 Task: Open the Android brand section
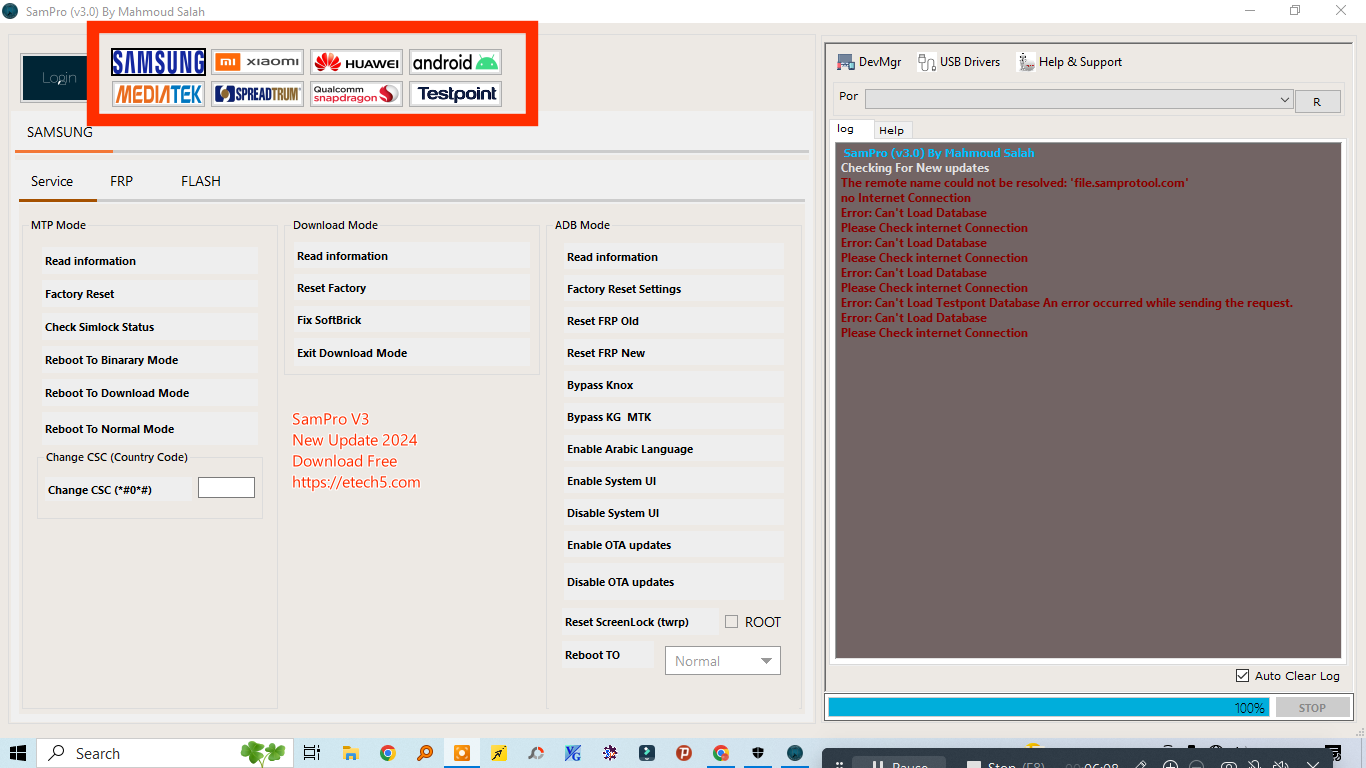(x=455, y=62)
